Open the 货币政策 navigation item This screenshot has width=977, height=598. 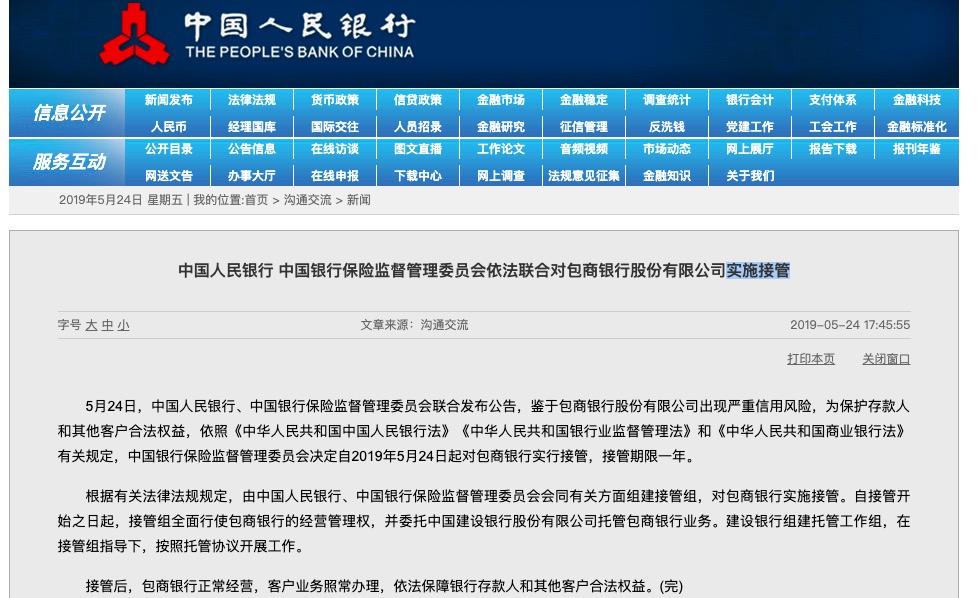[335, 100]
